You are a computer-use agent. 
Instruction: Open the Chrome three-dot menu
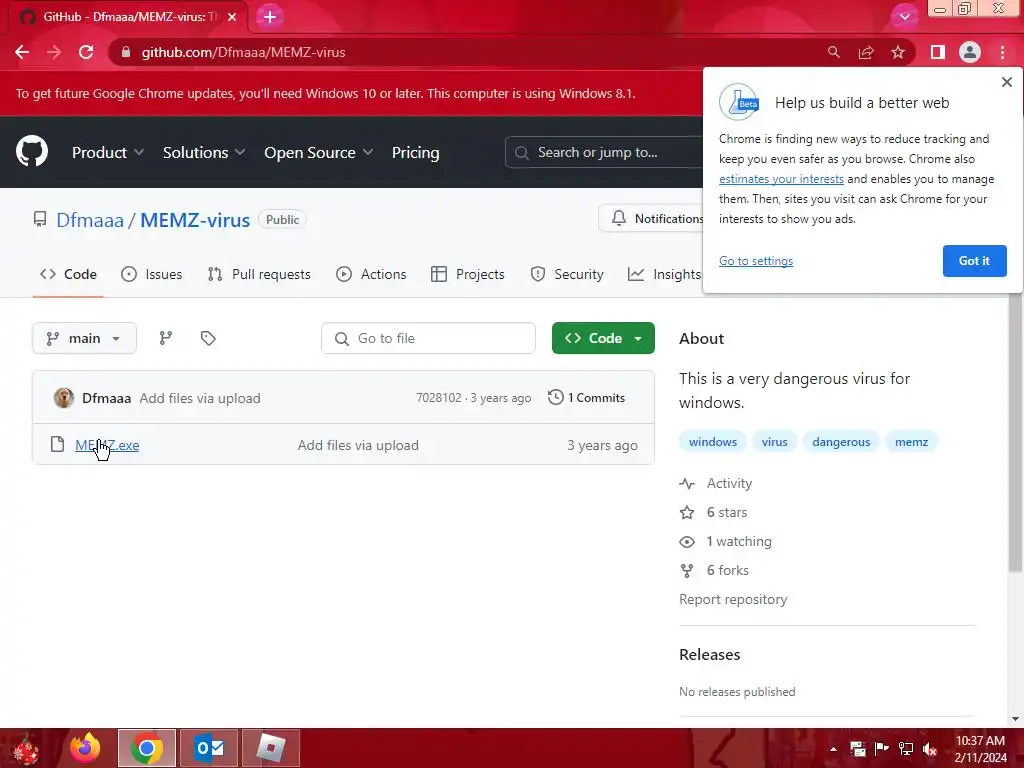click(x=1002, y=52)
